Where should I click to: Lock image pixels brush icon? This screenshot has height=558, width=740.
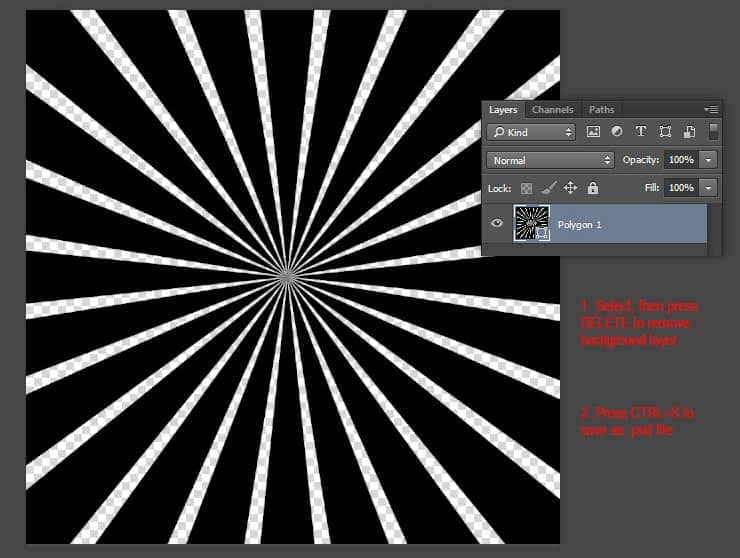tap(548, 188)
